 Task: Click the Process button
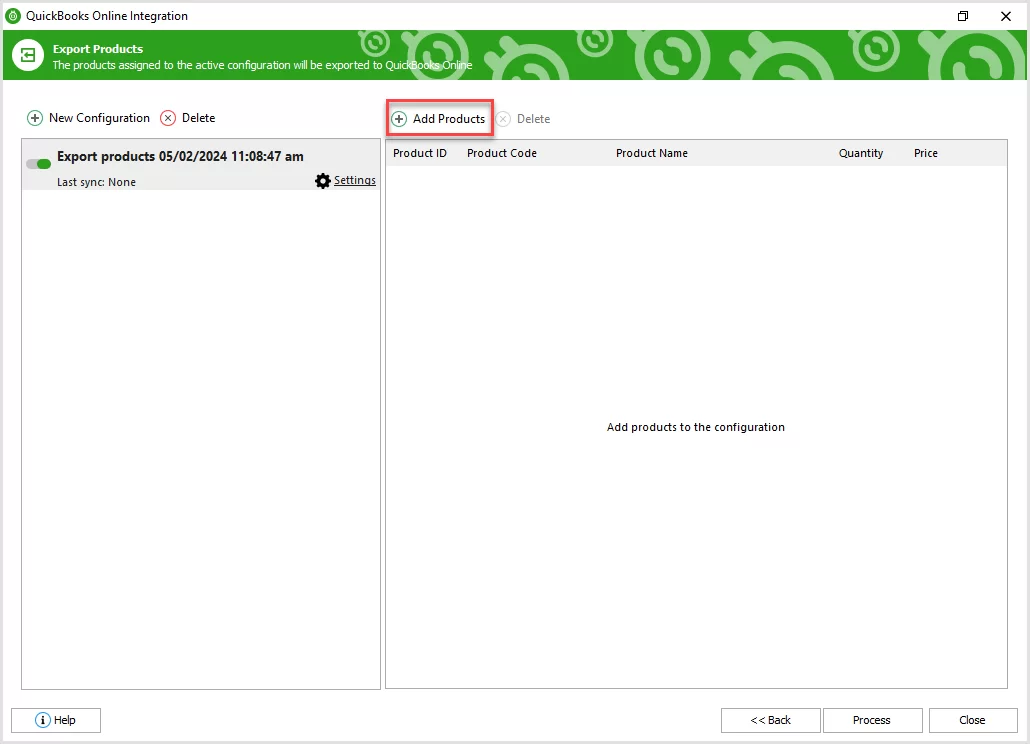tap(872, 720)
